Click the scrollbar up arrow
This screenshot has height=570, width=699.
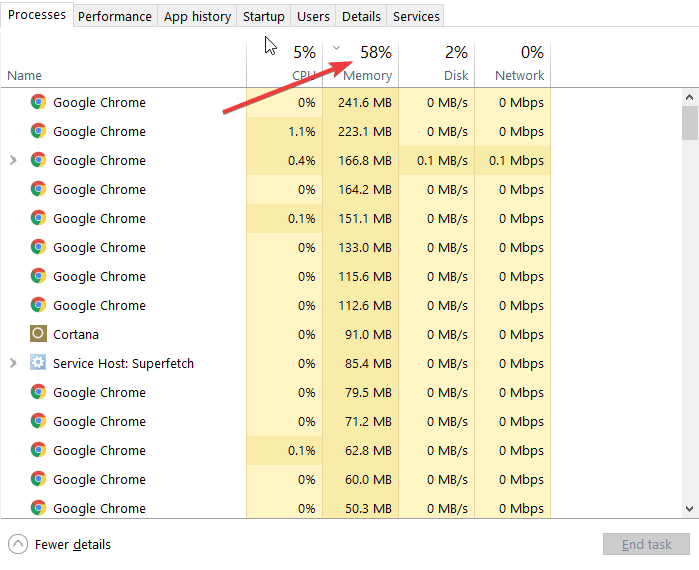pos(689,97)
